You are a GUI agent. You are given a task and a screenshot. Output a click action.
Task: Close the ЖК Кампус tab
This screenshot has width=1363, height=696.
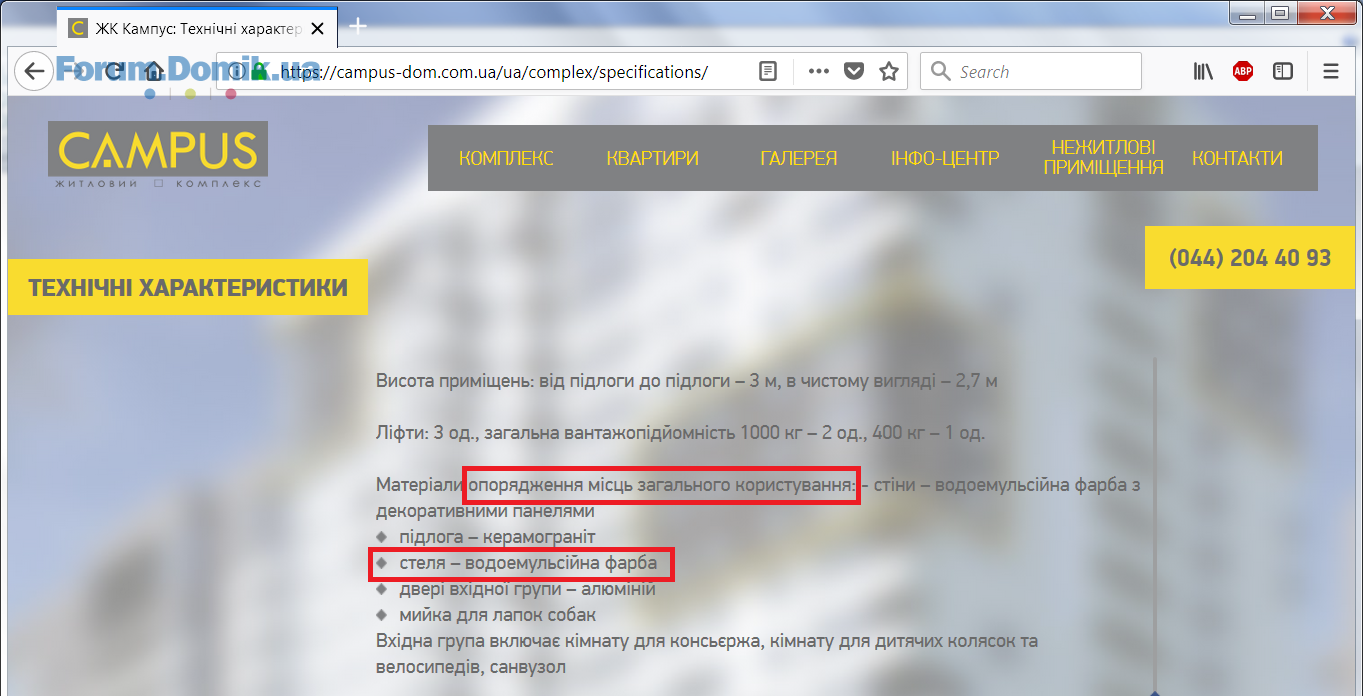[318, 29]
